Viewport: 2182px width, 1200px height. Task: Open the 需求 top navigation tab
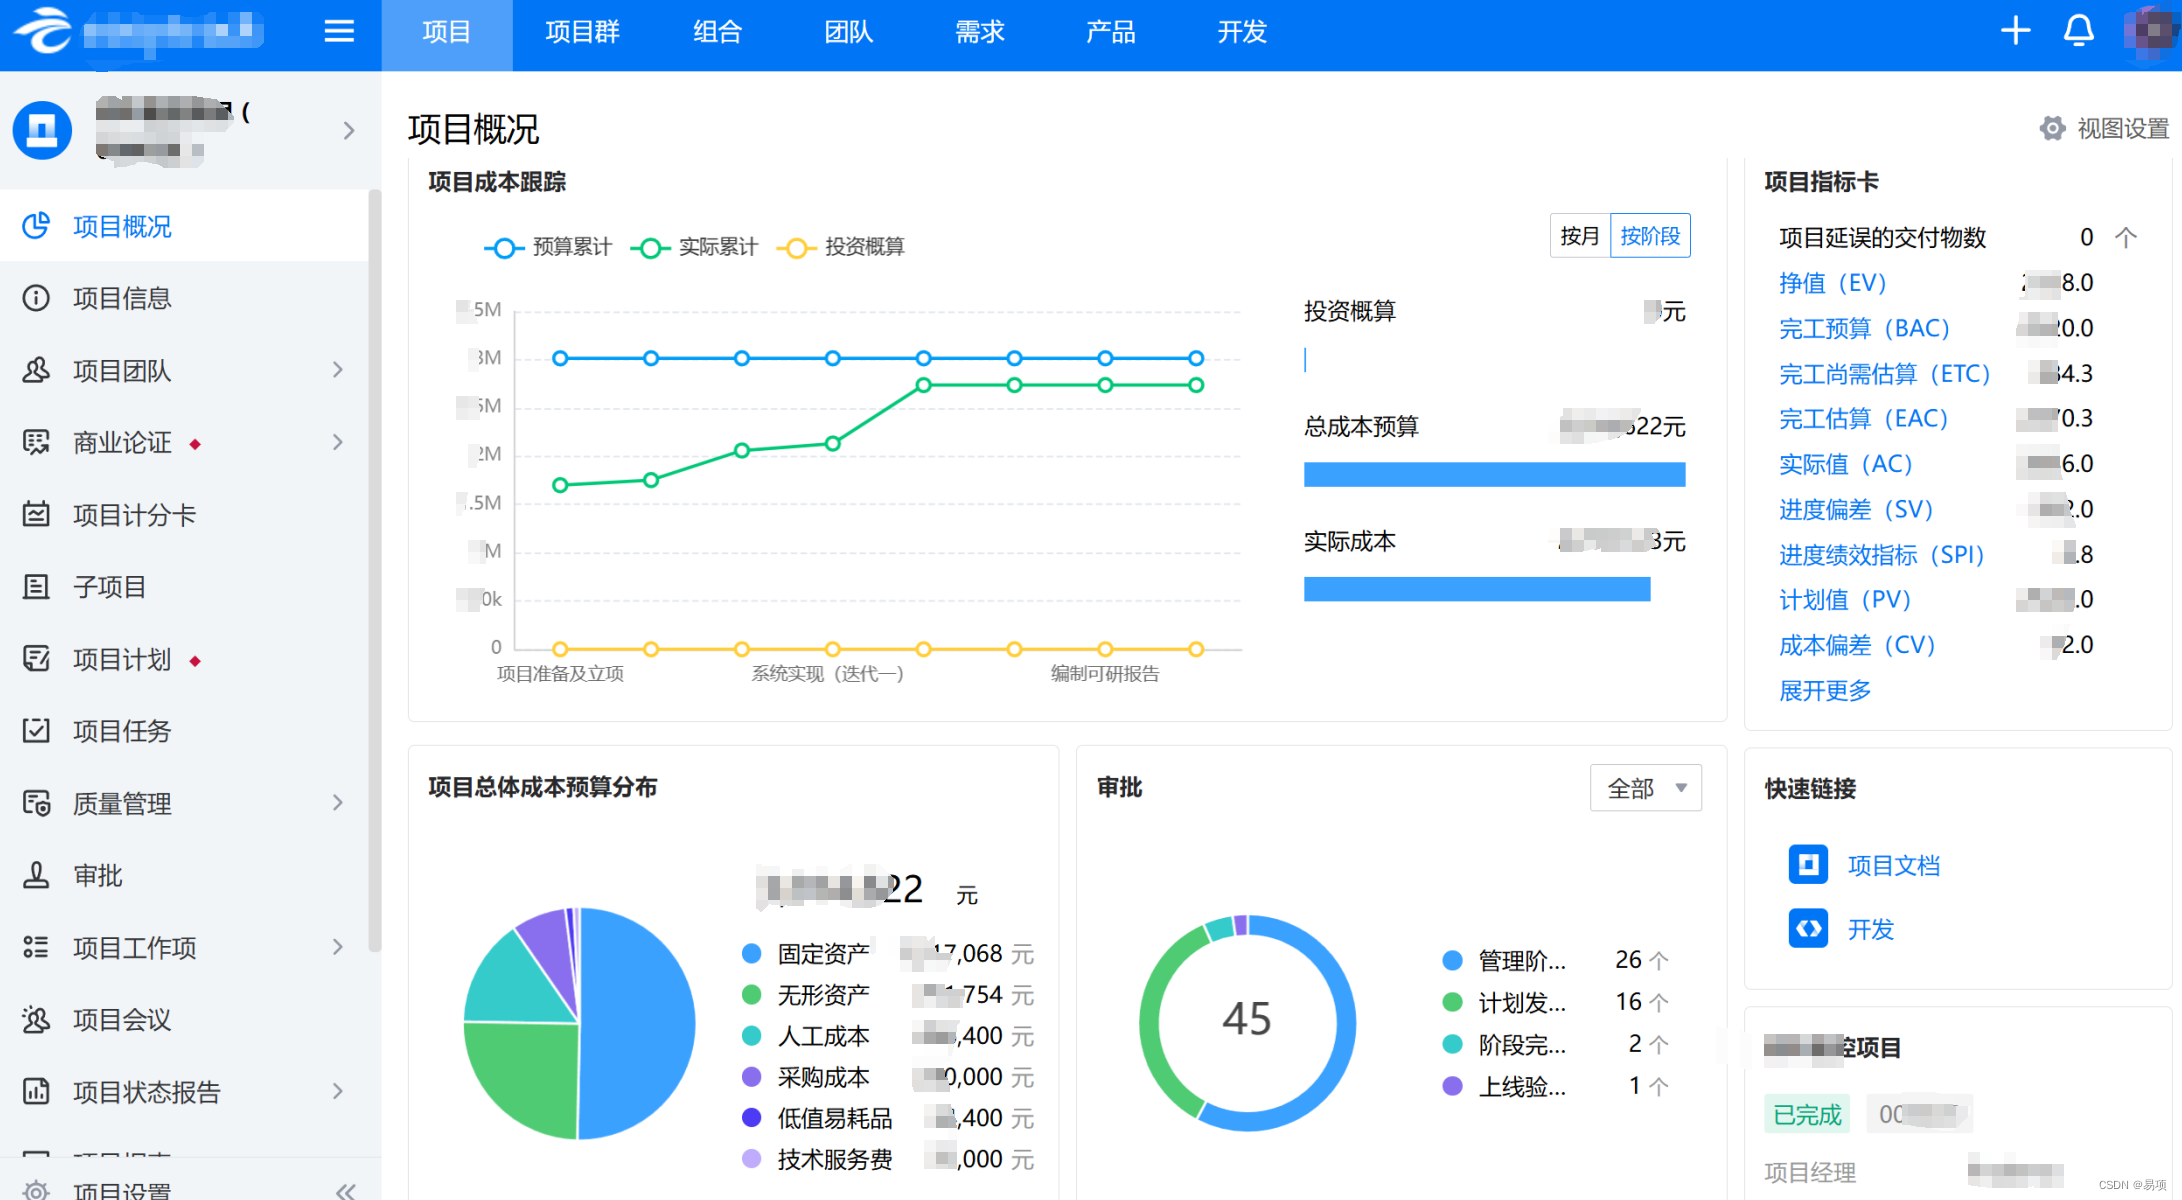click(x=979, y=32)
